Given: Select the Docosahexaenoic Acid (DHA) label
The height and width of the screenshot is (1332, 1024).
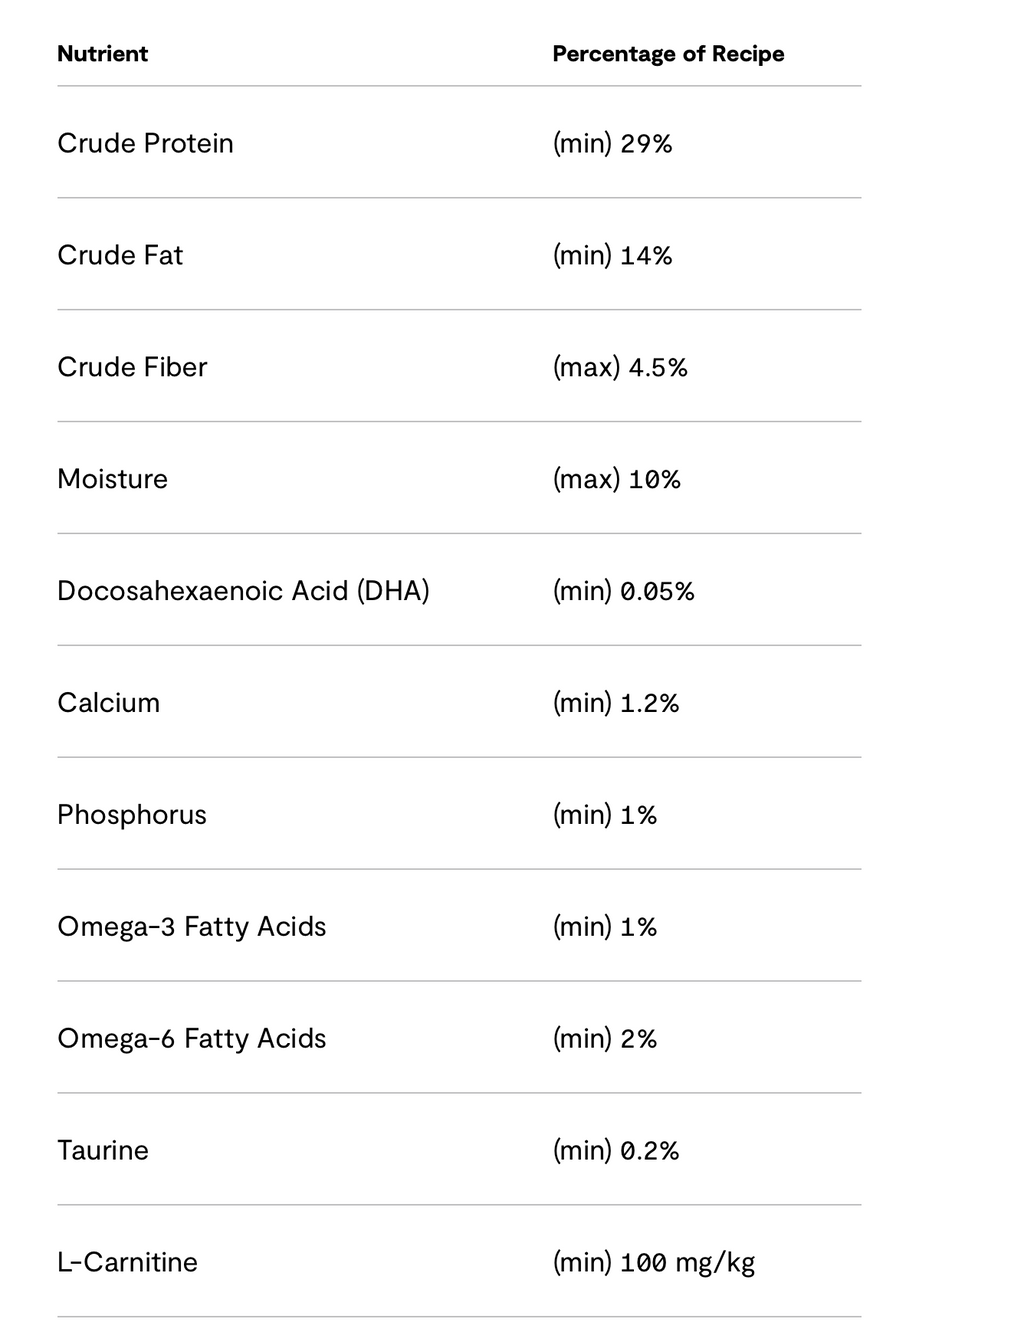Looking at the screenshot, I should 243,591.
